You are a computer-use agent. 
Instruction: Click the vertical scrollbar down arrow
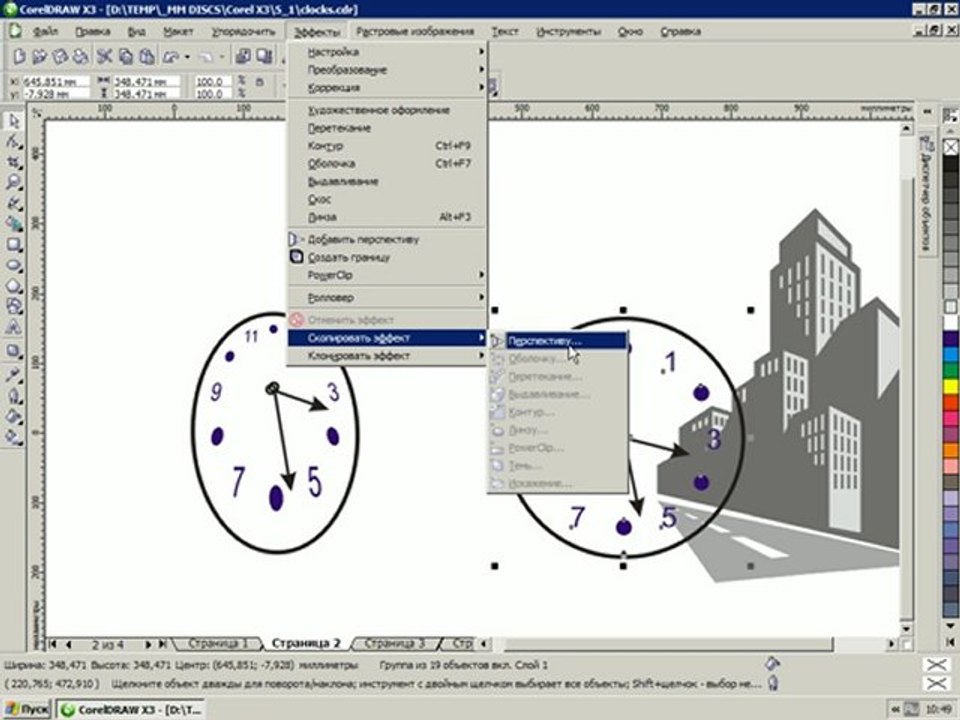tap(907, 628)
